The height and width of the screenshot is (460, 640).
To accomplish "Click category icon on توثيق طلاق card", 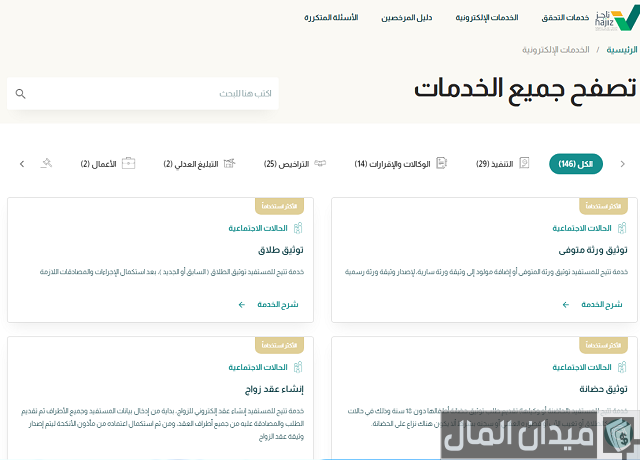I will click(298, 228).
